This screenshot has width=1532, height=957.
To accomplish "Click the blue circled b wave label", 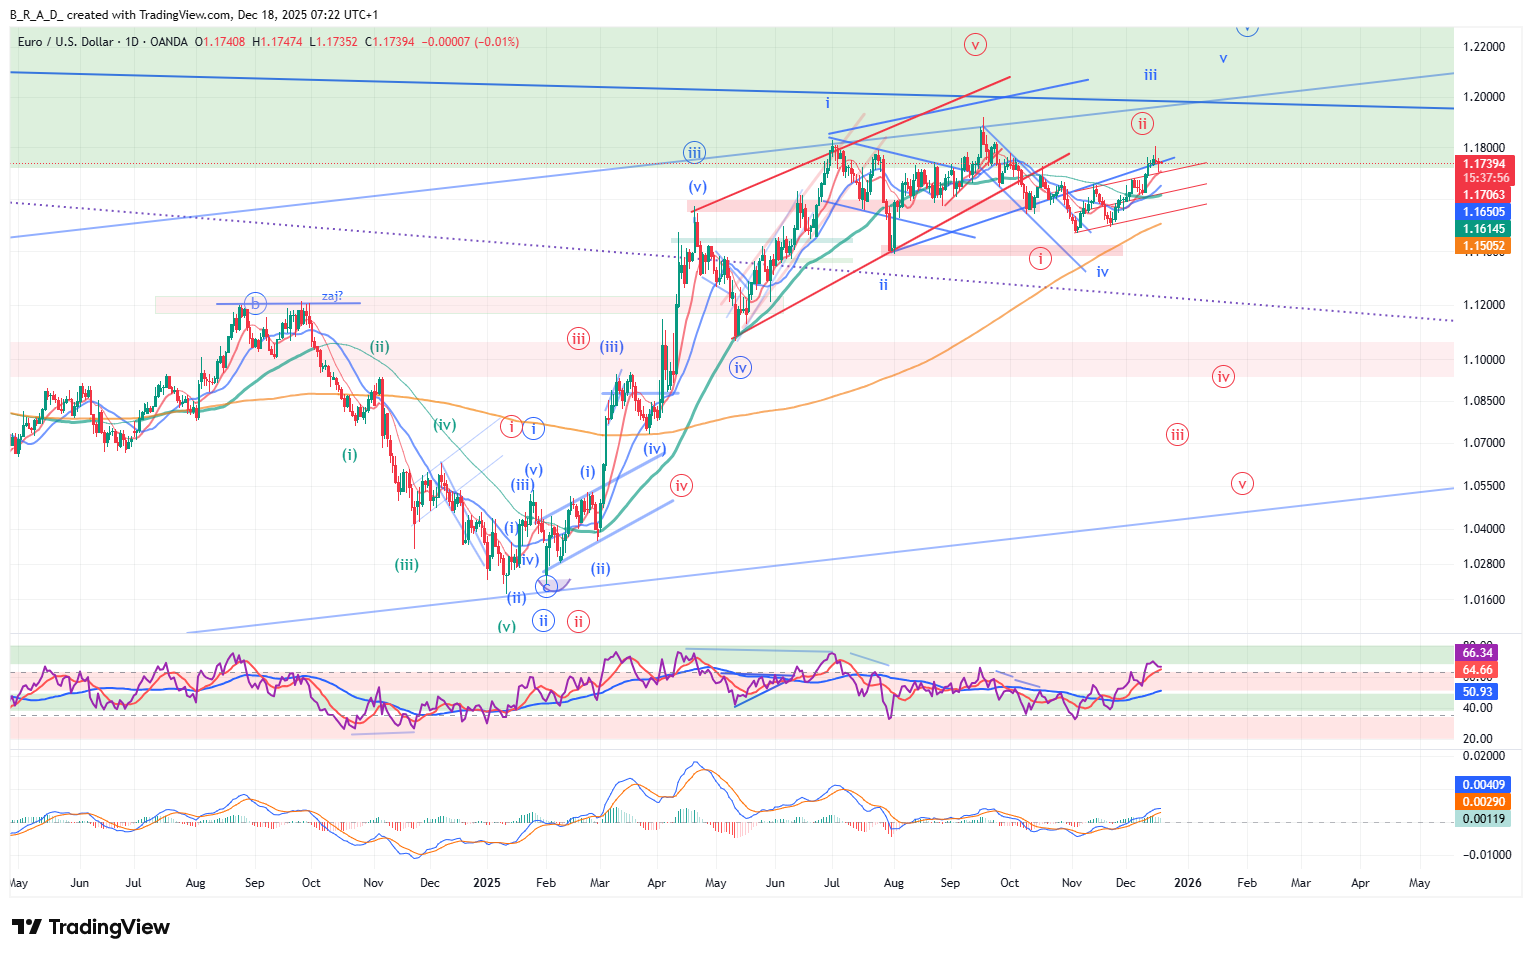I will coord(255,303).
